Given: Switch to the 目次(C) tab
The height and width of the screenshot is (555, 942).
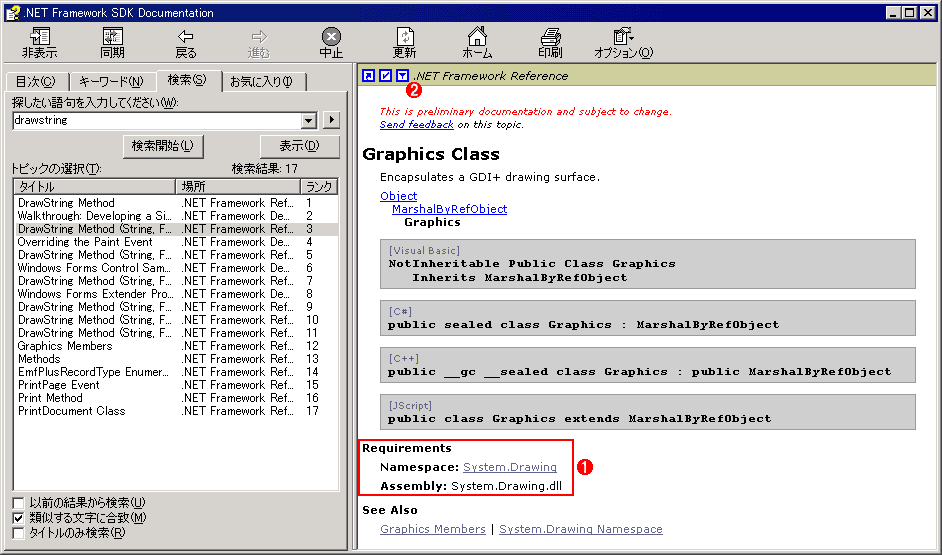Looking at the screenshot, I should [x=35, y=82].
